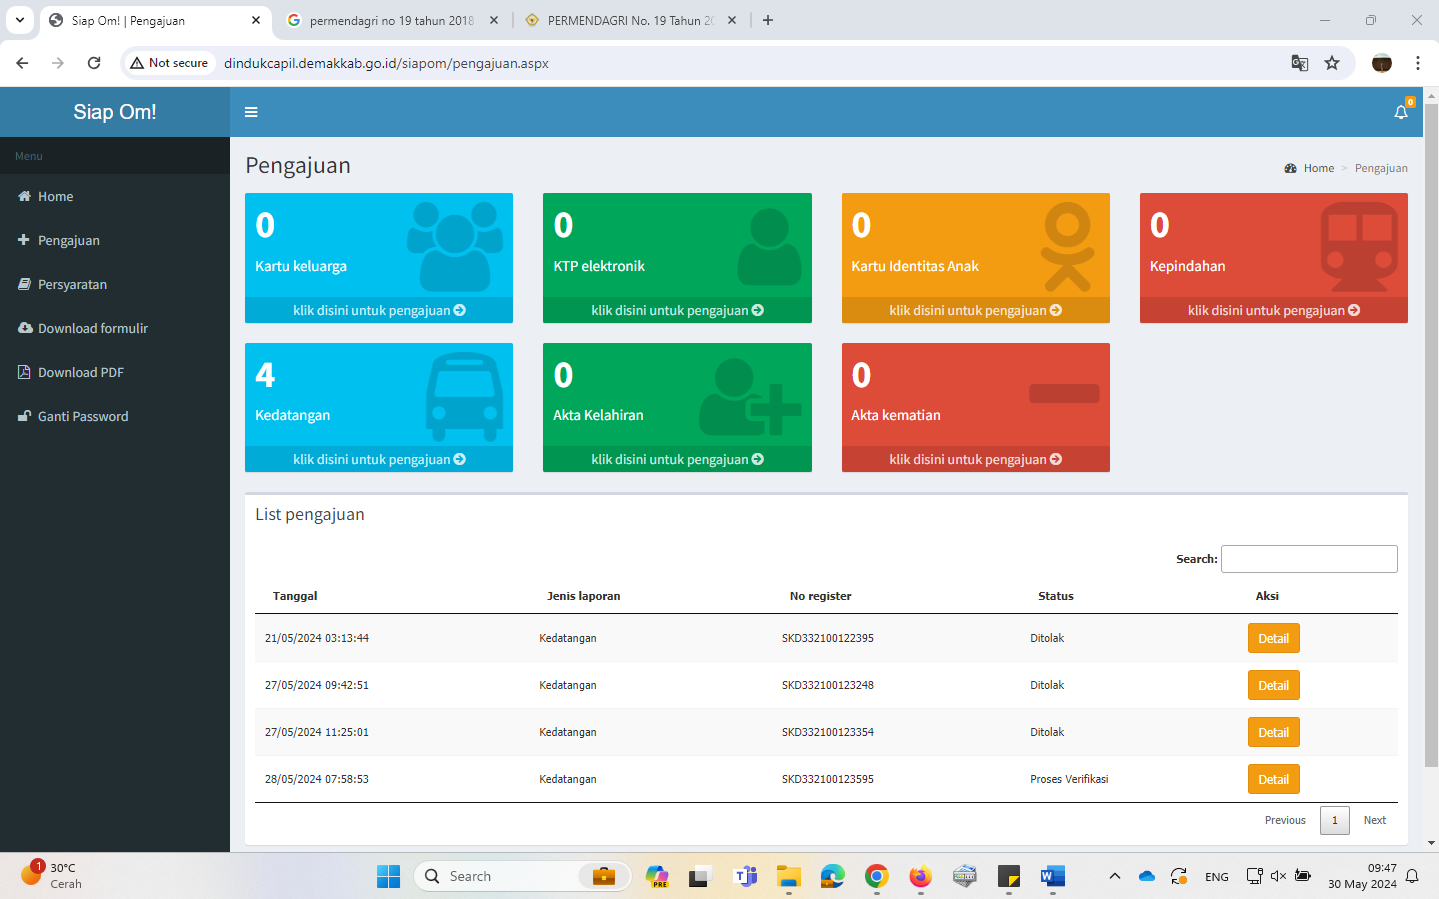Go to Persyaratan in the sidebar
This screenshot has width=1439, height=899.
click(x=72, y=284)
